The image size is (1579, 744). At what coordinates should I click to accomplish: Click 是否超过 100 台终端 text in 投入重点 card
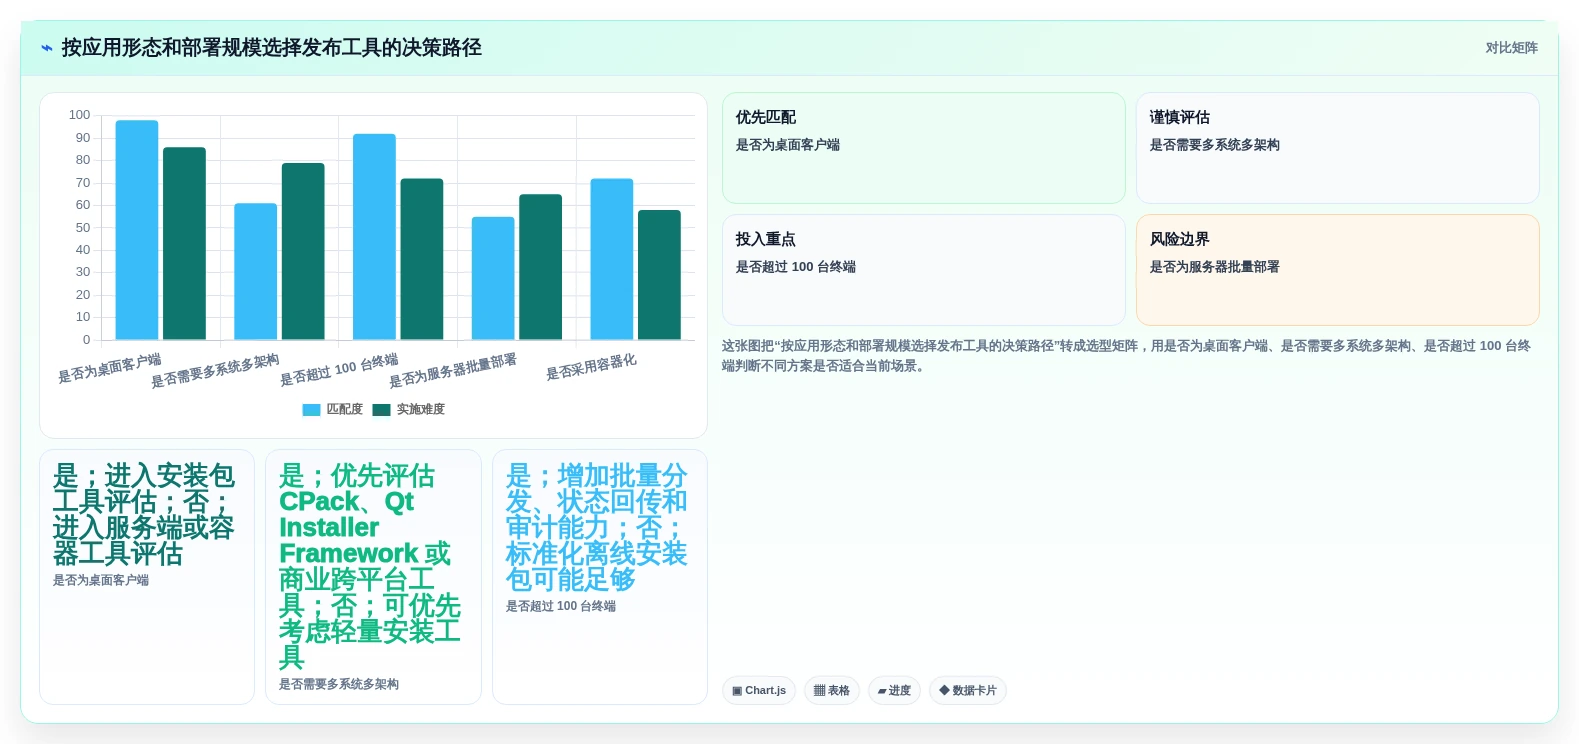pyautogui.click(x=796, y=267)
